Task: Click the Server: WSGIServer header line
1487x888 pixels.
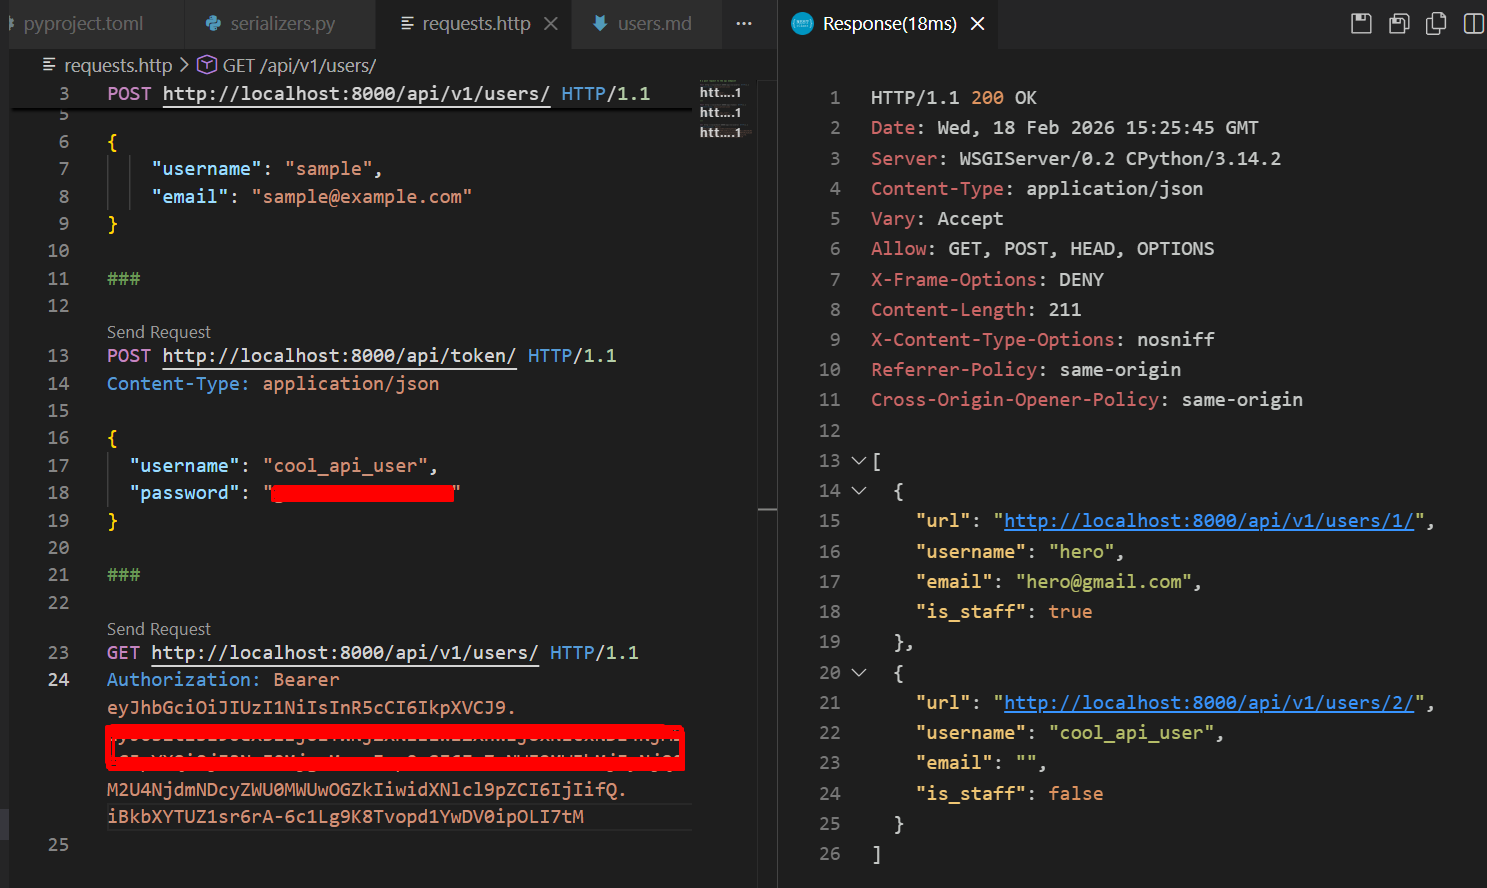Action: pyautogui.click(x=1076, y=159)
